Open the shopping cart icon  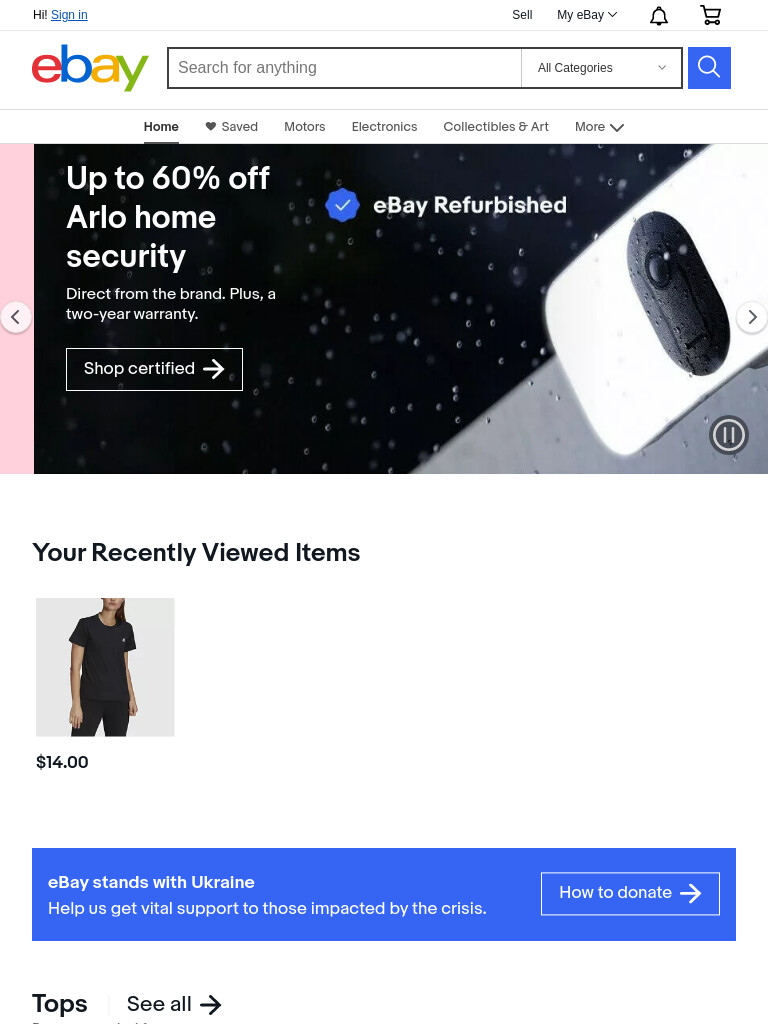click(711, 15)
